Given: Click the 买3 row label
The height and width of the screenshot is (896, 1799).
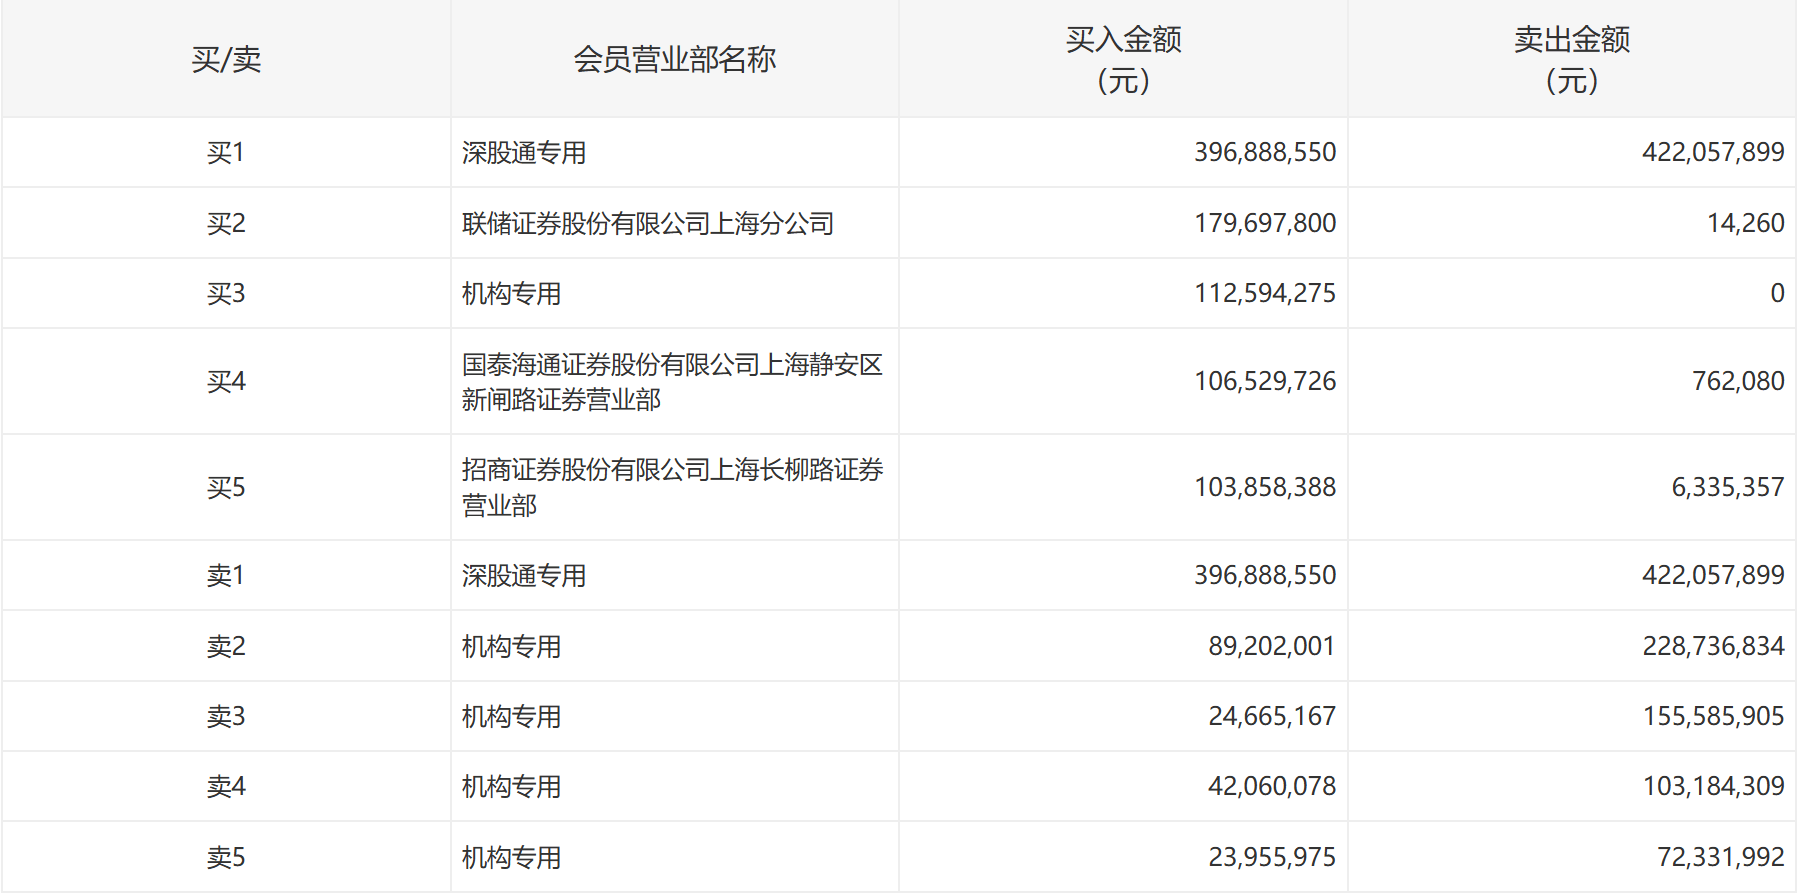Looking at the screenshot, I should [x=226, y=294].
